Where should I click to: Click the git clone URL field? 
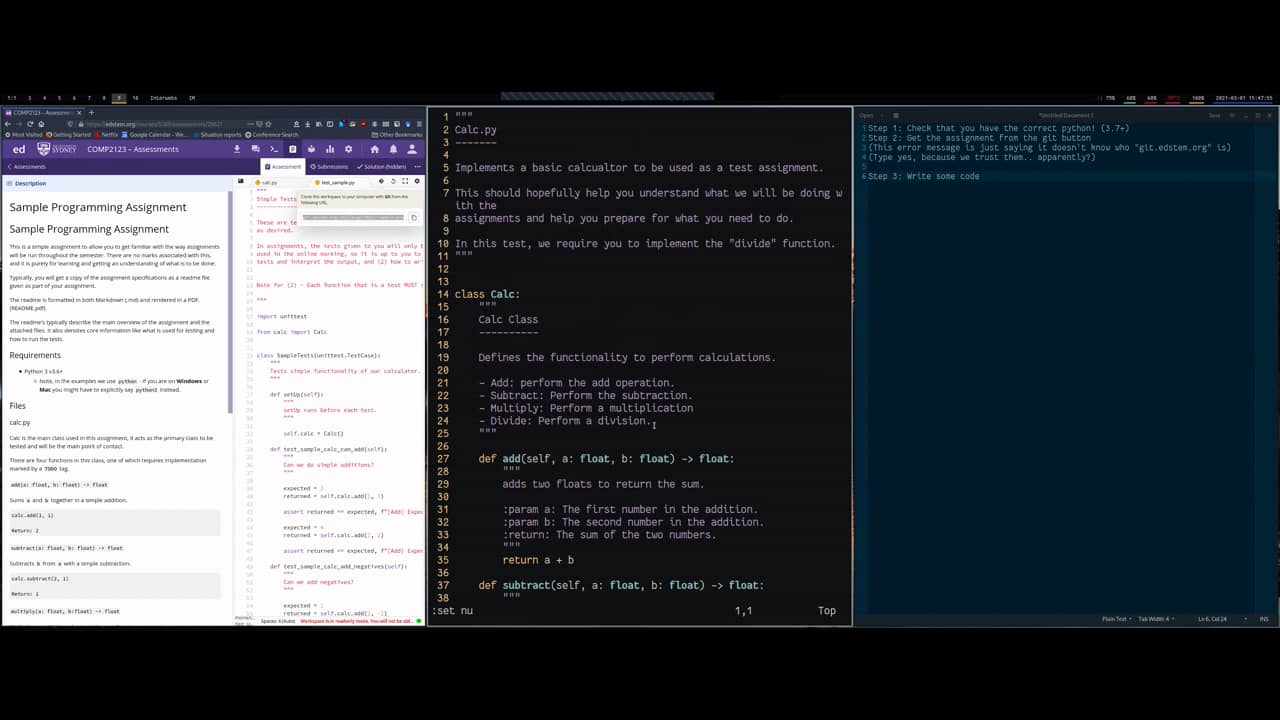coord(354,217)
